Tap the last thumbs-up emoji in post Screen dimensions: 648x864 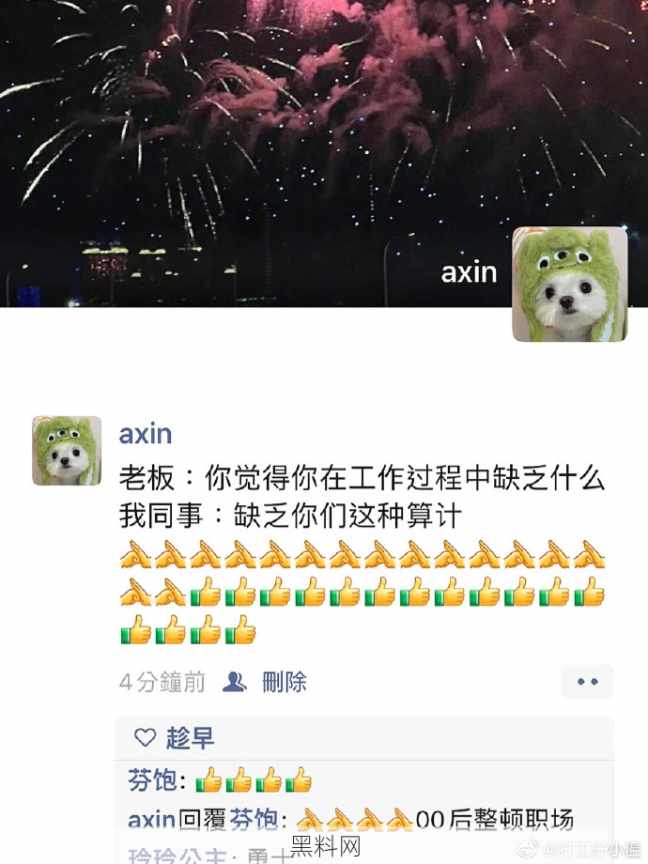coord(241,630)
